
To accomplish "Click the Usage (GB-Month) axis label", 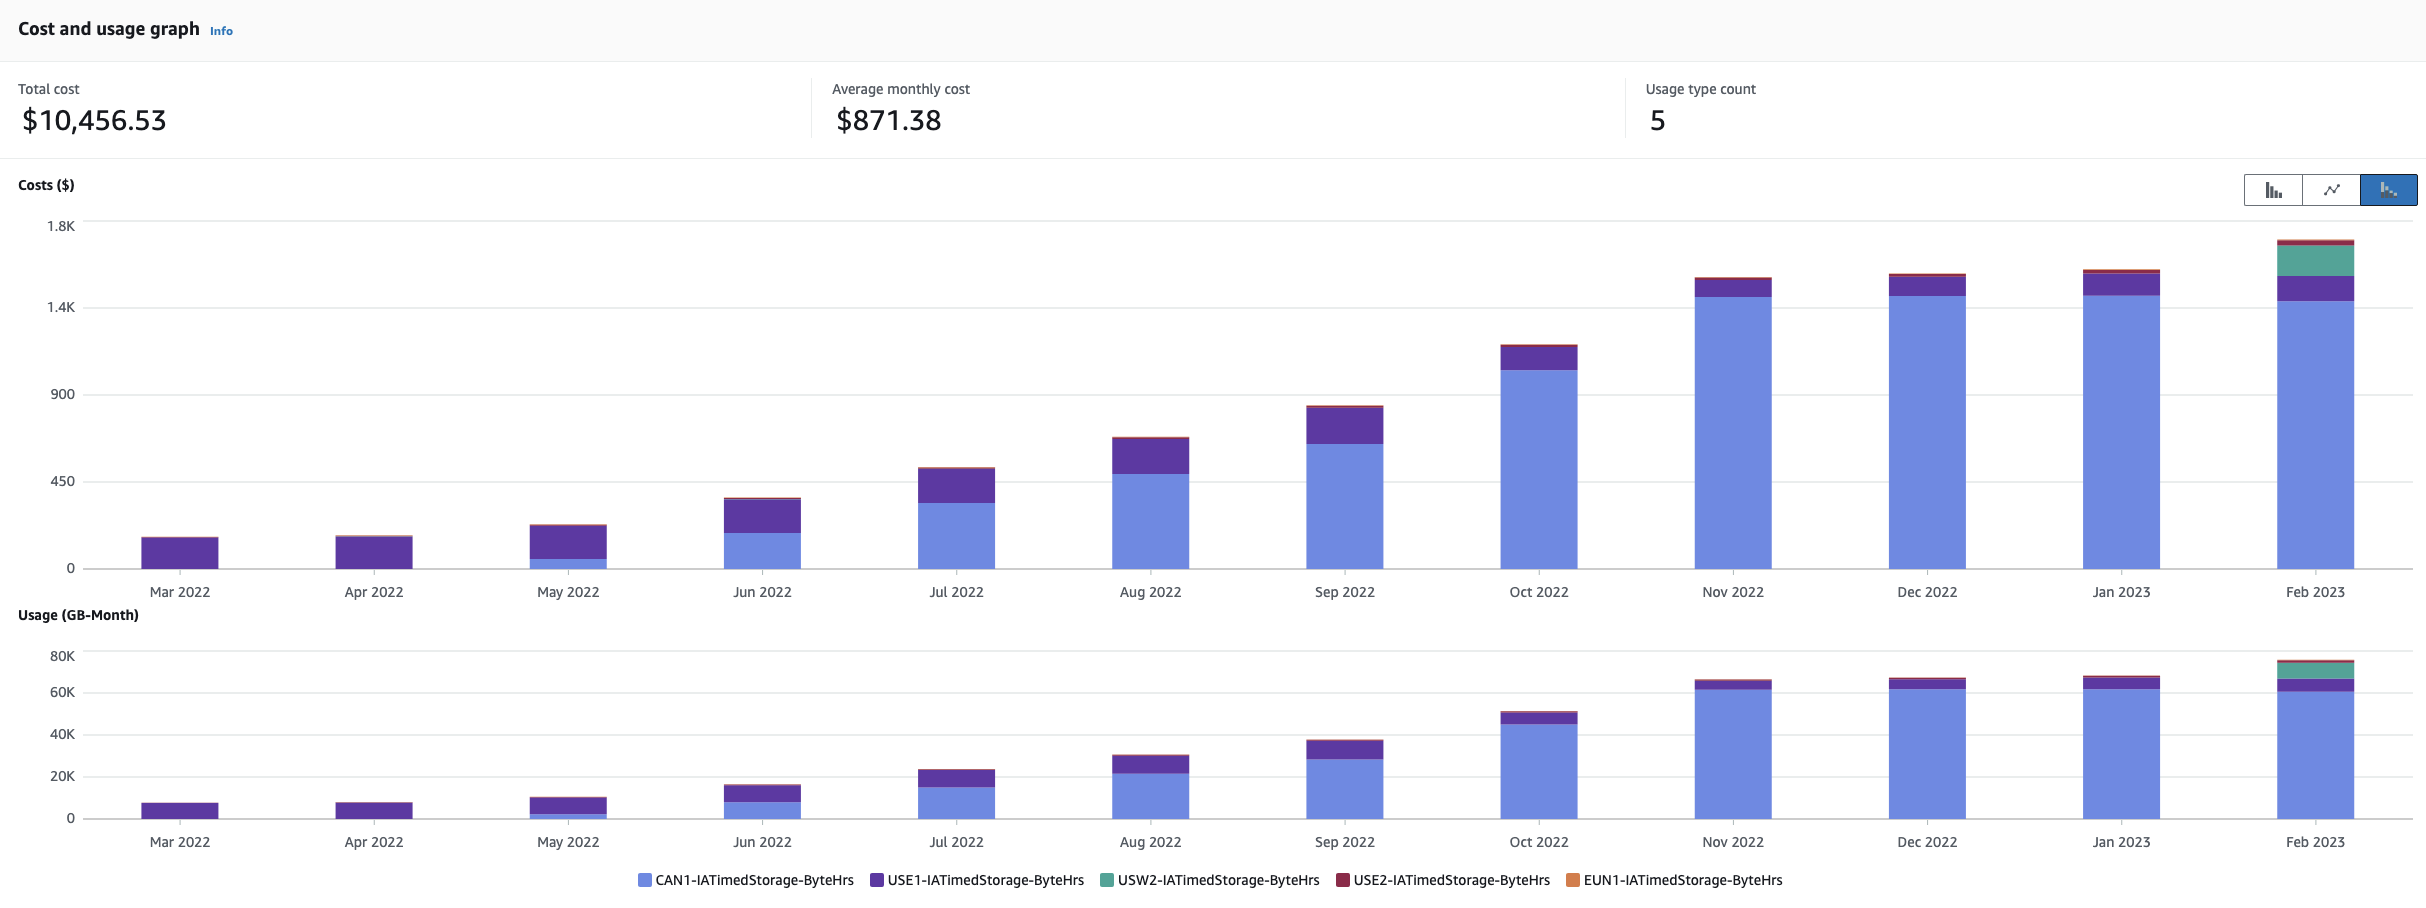I will (x=77, y=615).
